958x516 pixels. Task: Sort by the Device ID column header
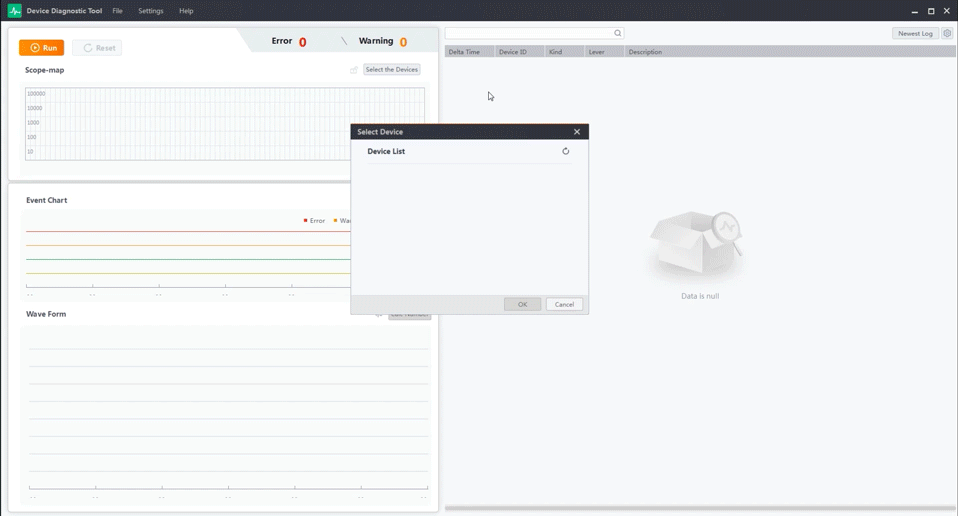tap(512, 52)
